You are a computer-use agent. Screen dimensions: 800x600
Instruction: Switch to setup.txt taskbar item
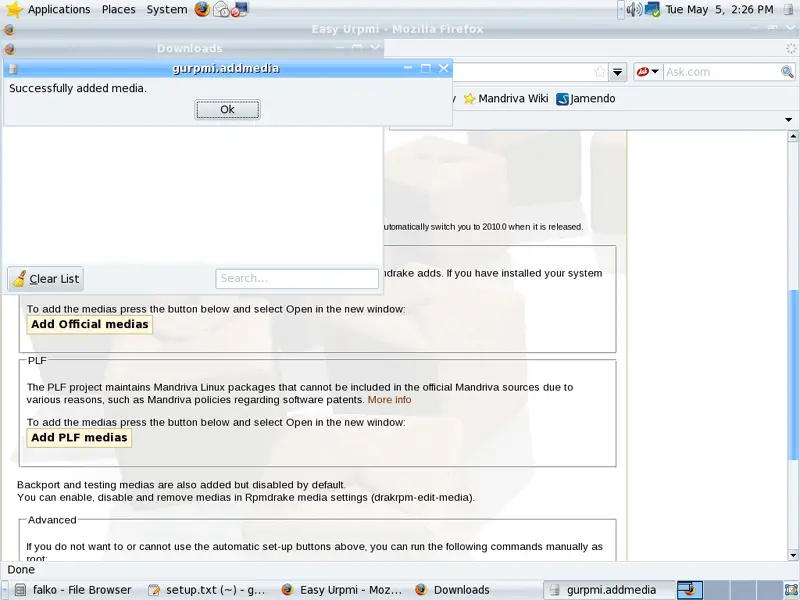tap(207, 590)
